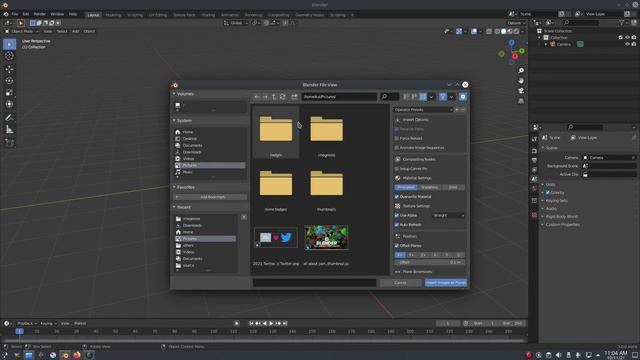Click the file path input field
Viewport: 640px width, 360px height.
339,97
